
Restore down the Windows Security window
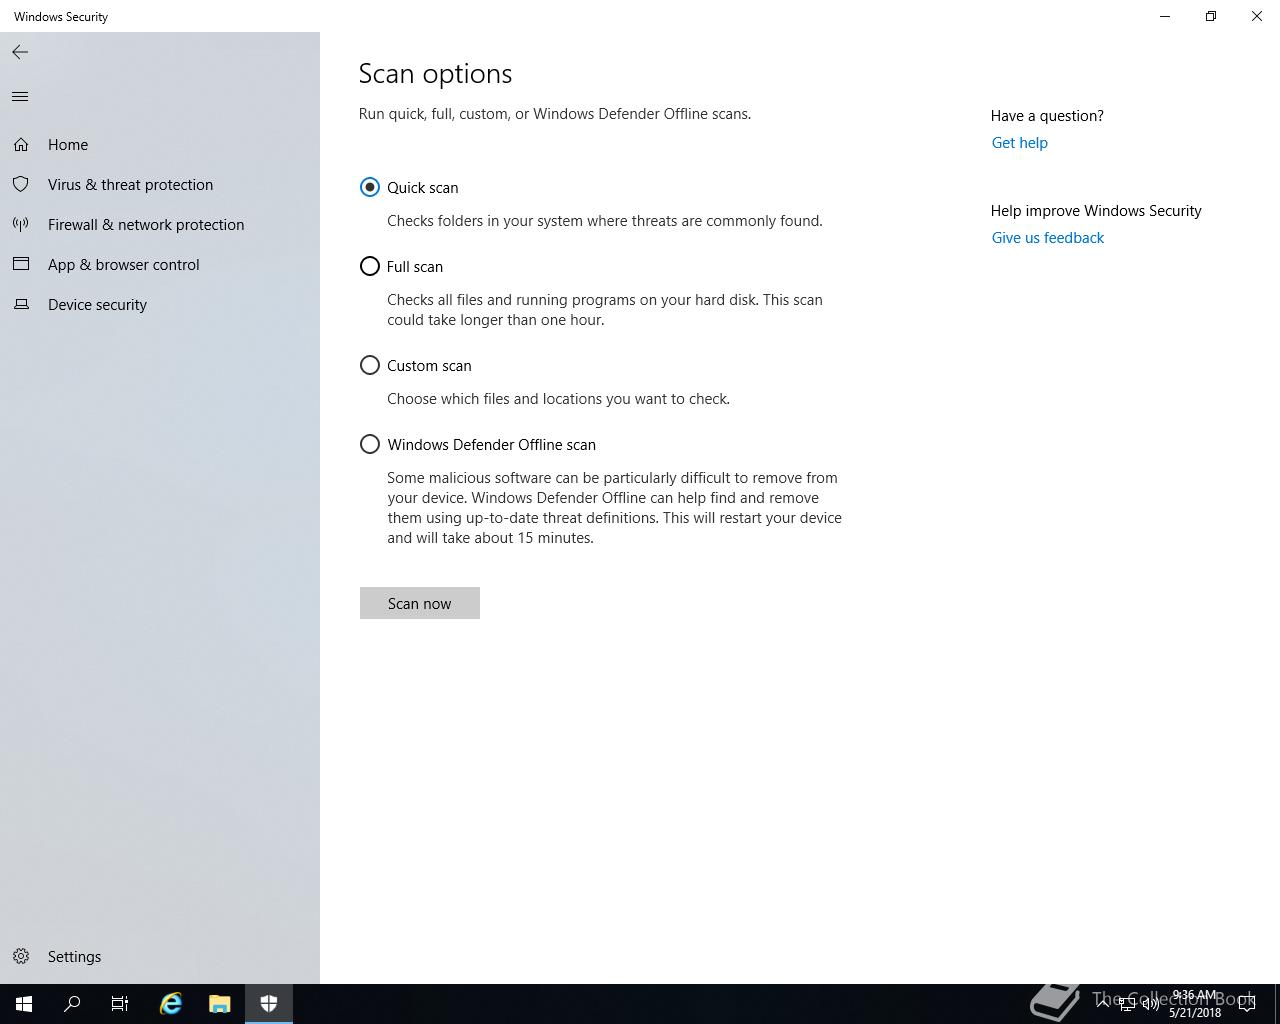coord(1211,16)
